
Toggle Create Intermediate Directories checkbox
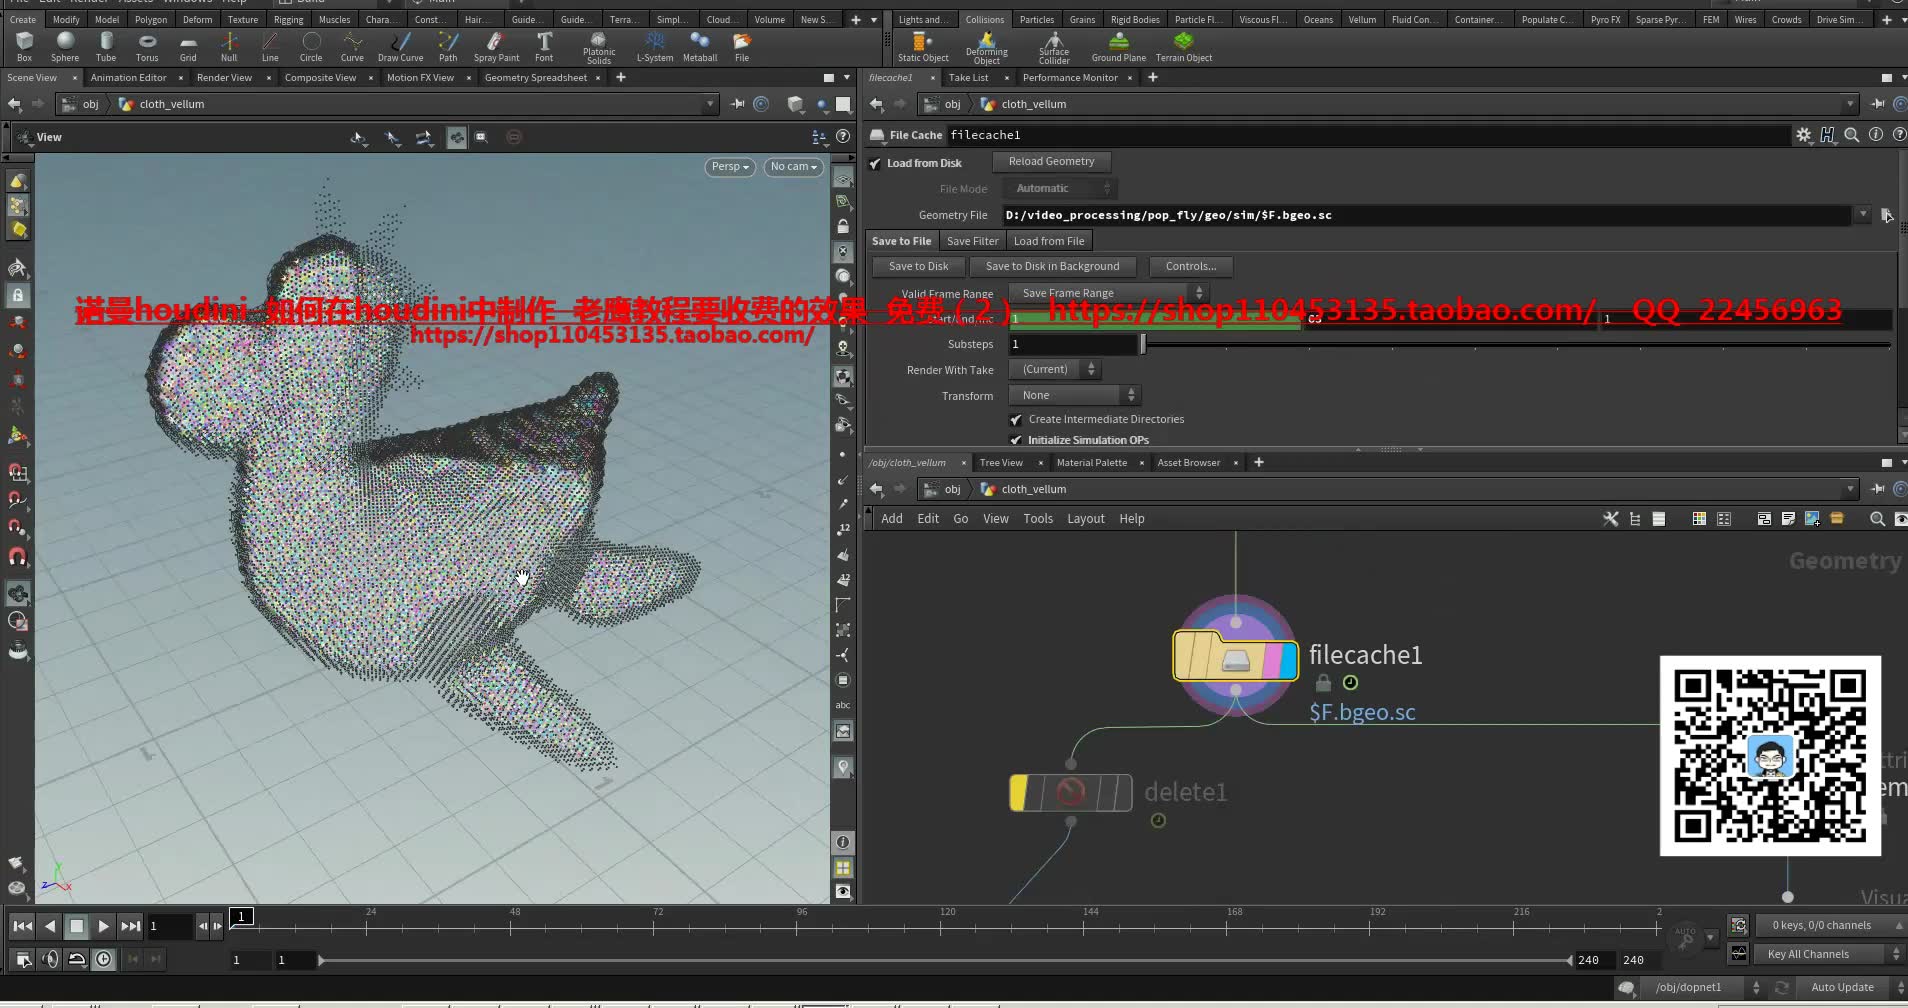pyautogui.click(x=1016, y=420)
